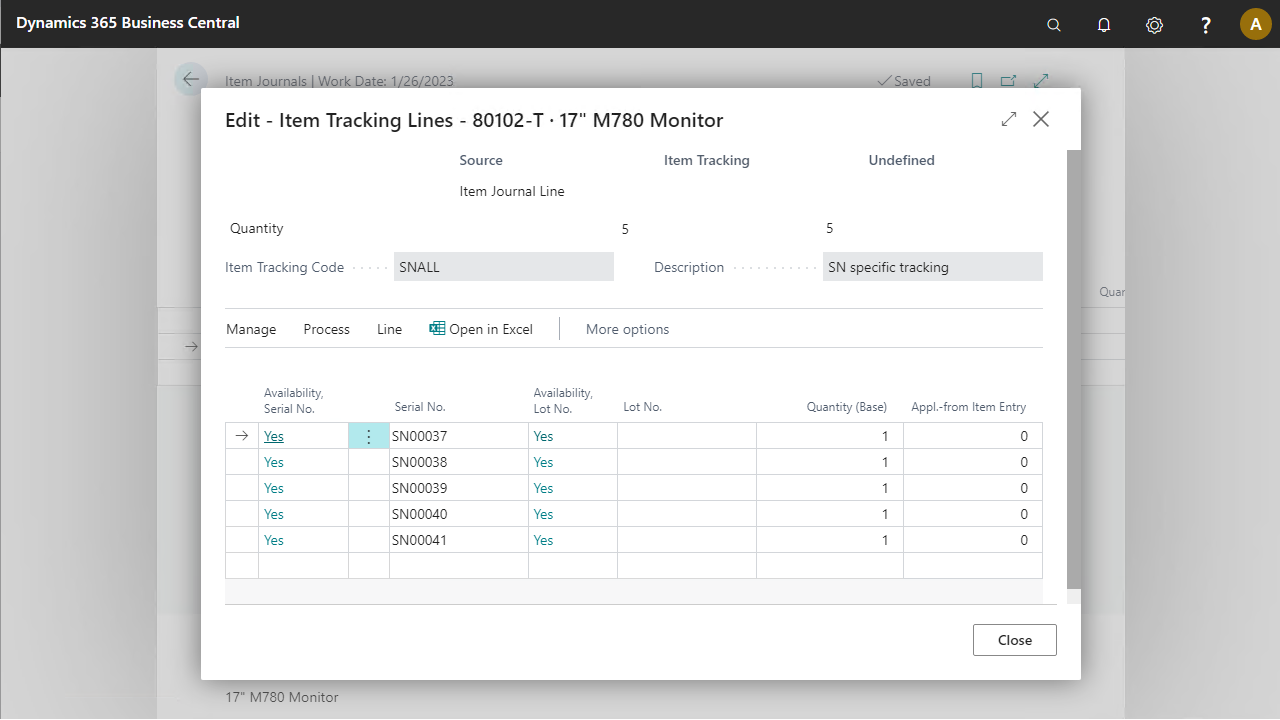Screen dimensions: 1280x720
Task: Open the Manage menu
Action: pyautogui.click(x=251, y=329)
